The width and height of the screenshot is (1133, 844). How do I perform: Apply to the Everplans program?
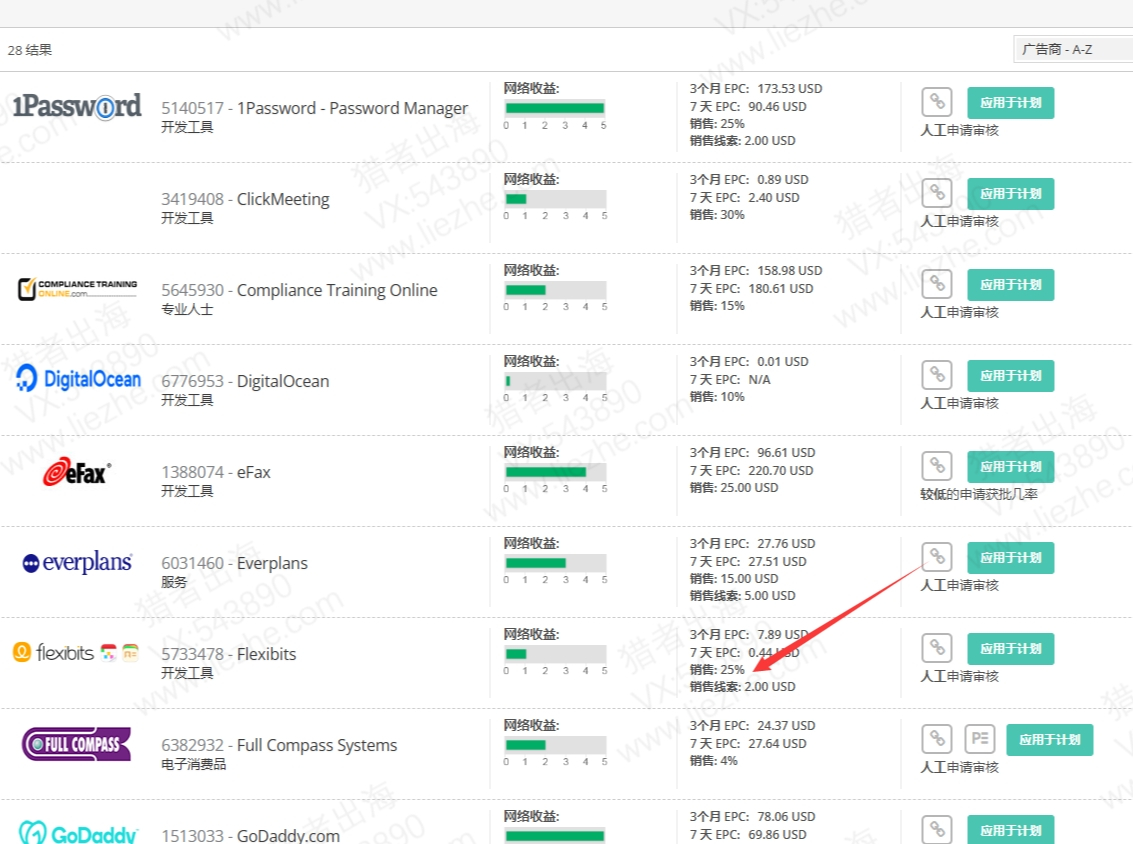[x=1010, y=558]
